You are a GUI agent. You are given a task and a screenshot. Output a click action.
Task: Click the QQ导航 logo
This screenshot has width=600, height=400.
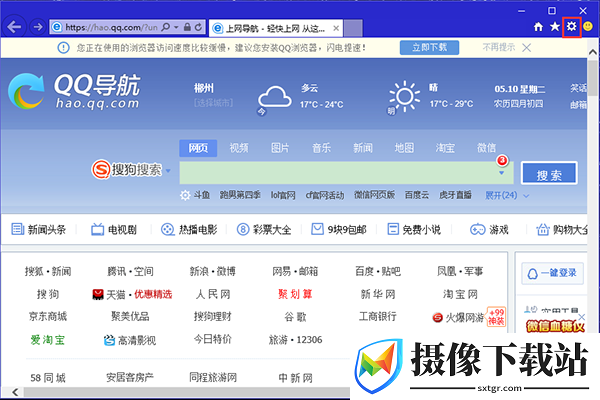pos(74,91)
